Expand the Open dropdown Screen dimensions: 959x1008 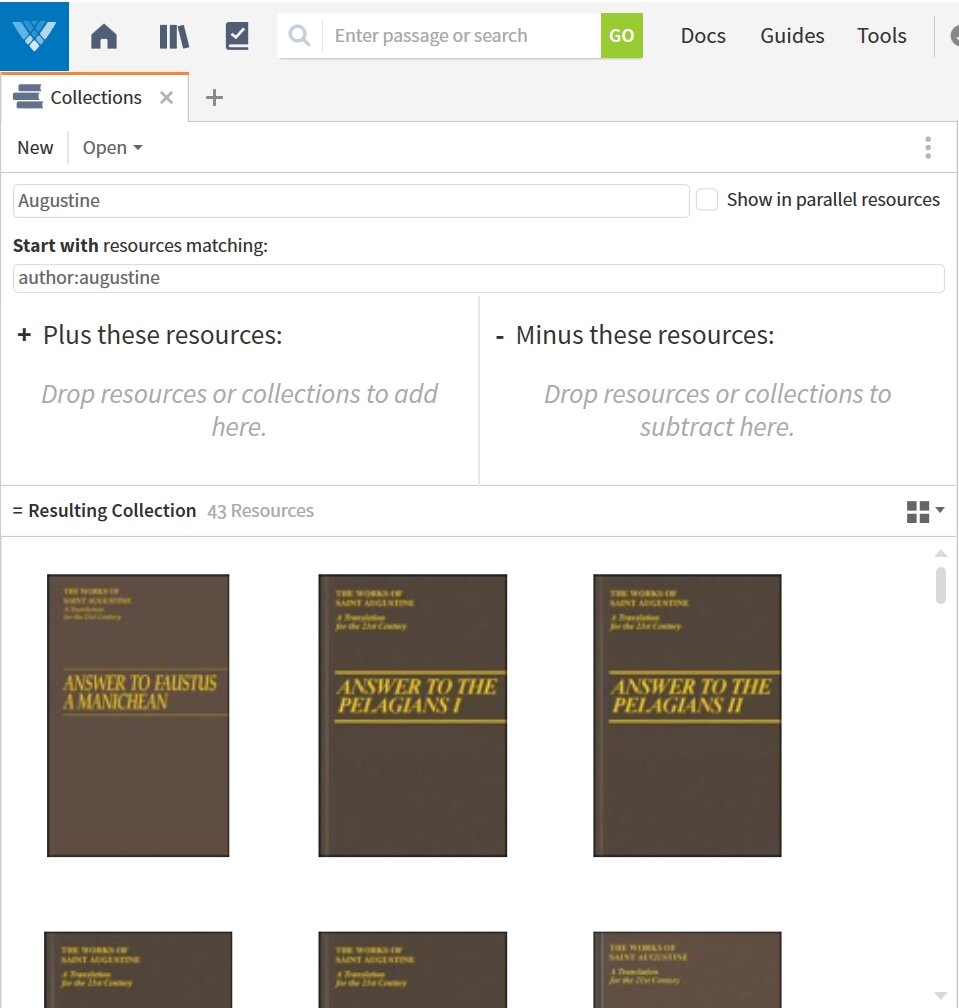pos(112,148)
